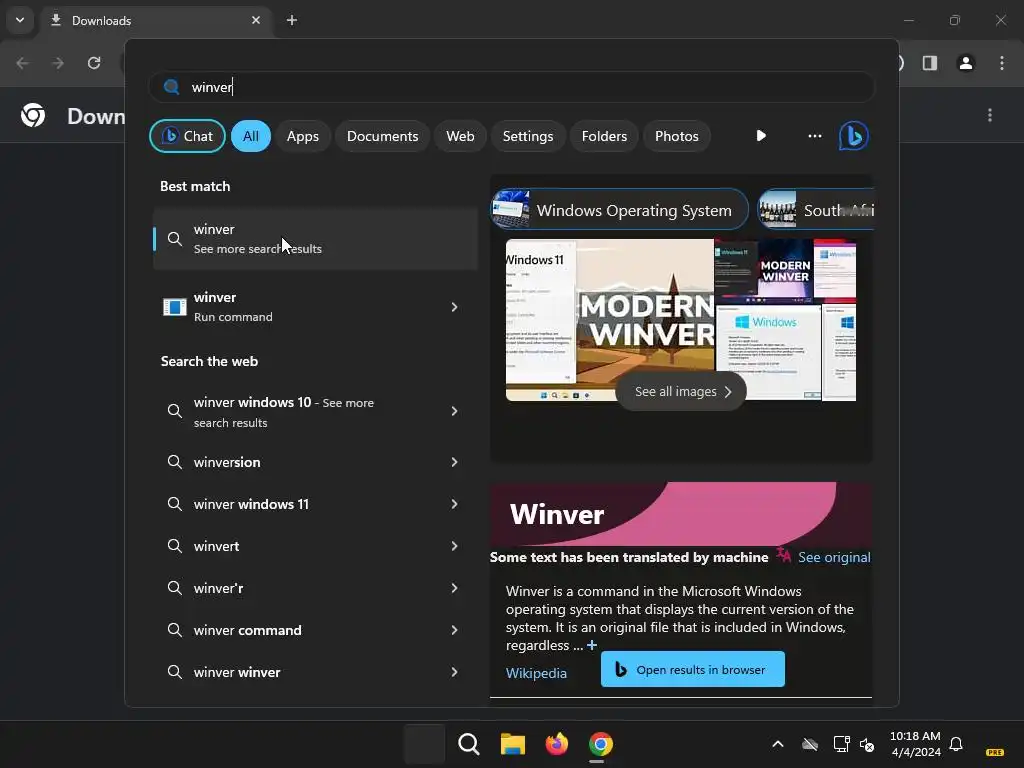Viewport: 1024px width, 768px height.
Task: Switch to the Web filter
Action: click(460, 136)
